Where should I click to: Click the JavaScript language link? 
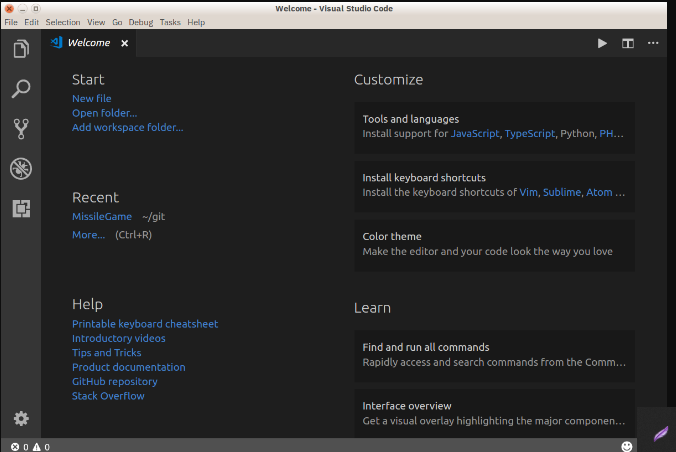click(475, 134)
